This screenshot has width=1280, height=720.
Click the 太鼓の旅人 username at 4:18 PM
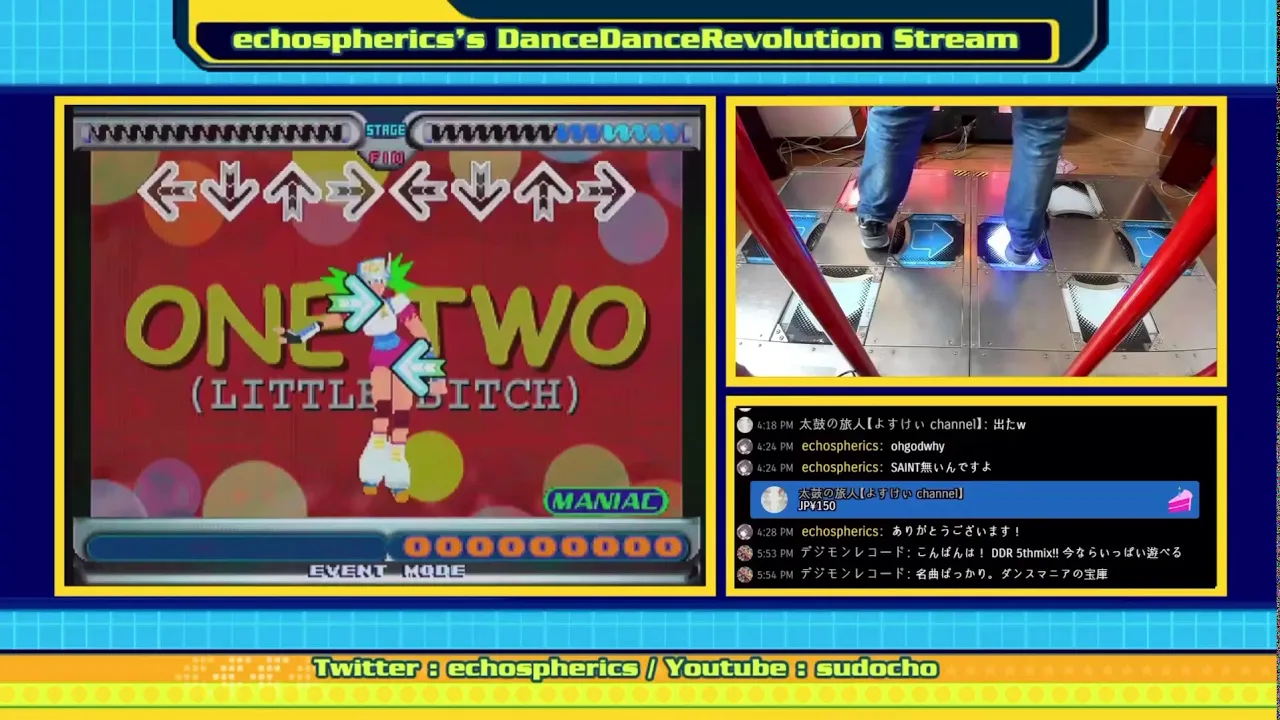click(891, 424)
